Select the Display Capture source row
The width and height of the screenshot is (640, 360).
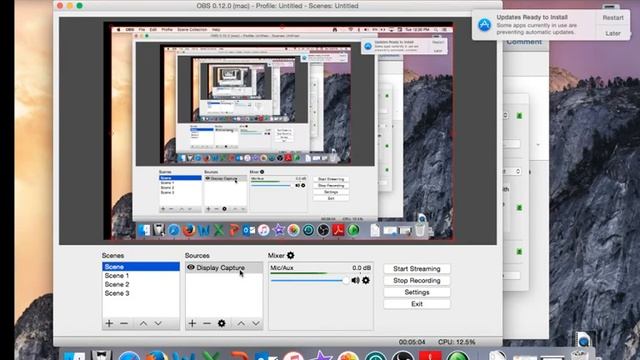224,268
